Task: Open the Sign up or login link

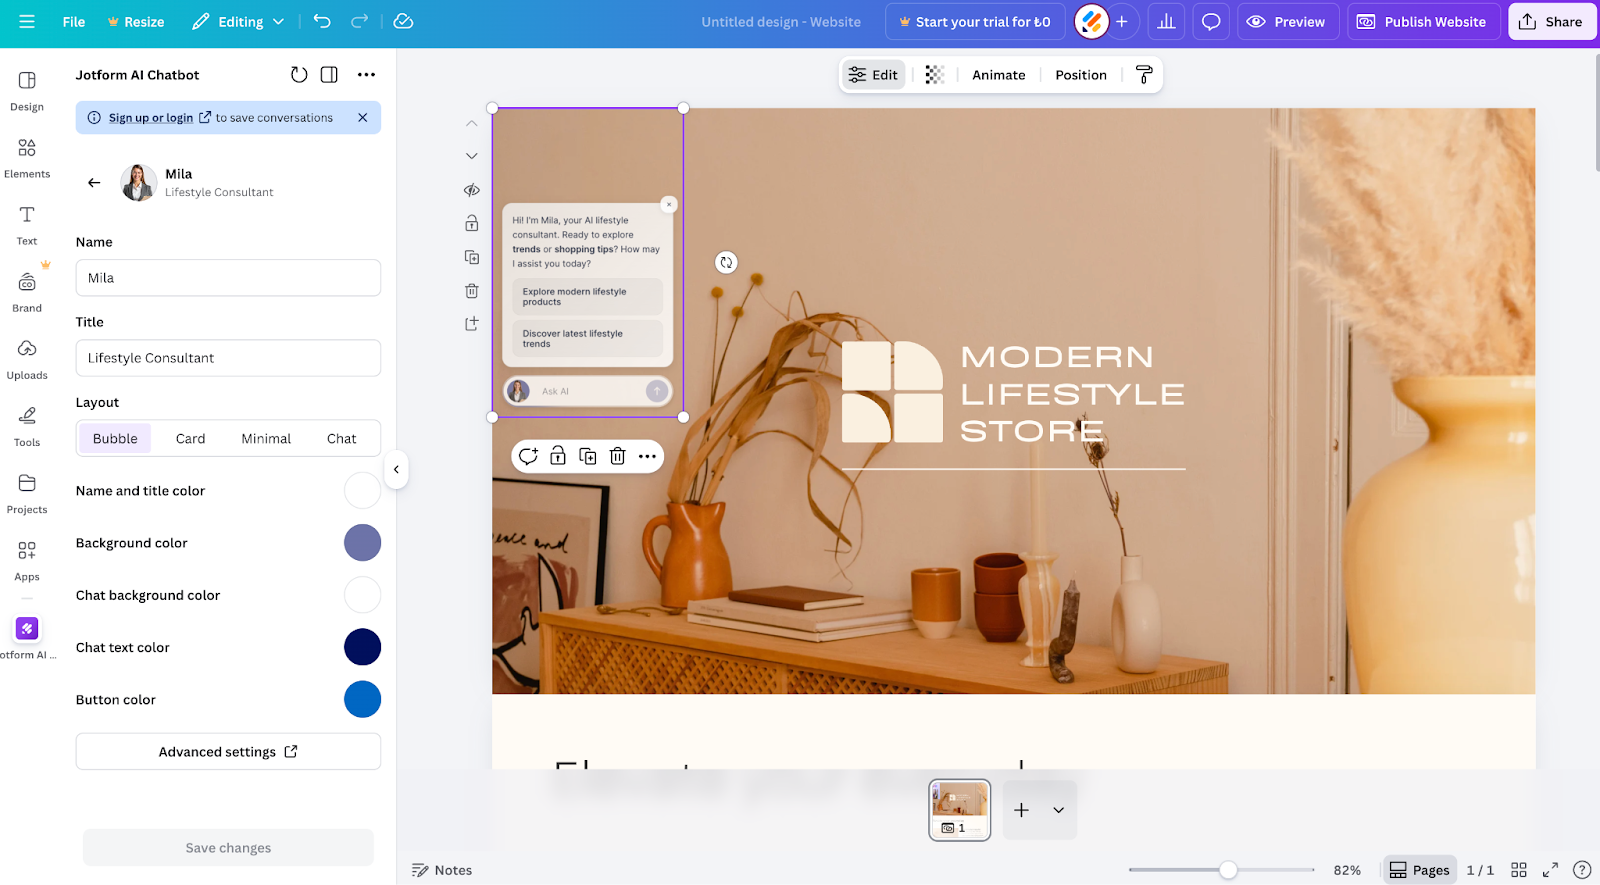Action: (151, 118)
